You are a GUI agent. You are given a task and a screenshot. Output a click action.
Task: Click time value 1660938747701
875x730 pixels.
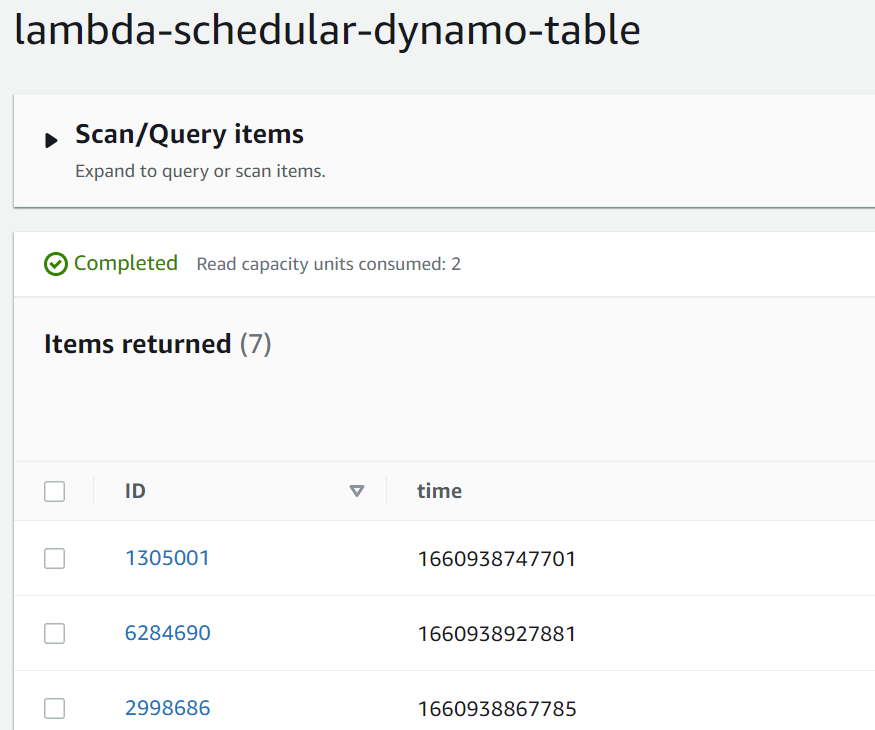(x=497, y=559)
